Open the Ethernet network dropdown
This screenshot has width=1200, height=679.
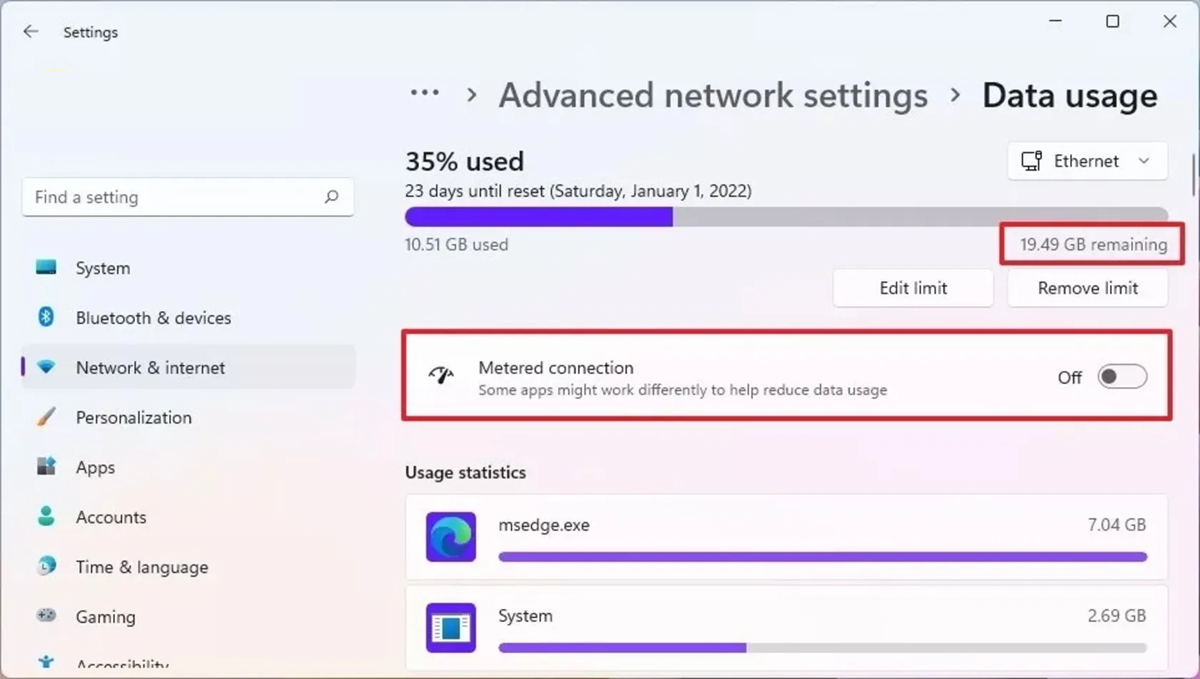[1087, 161]
